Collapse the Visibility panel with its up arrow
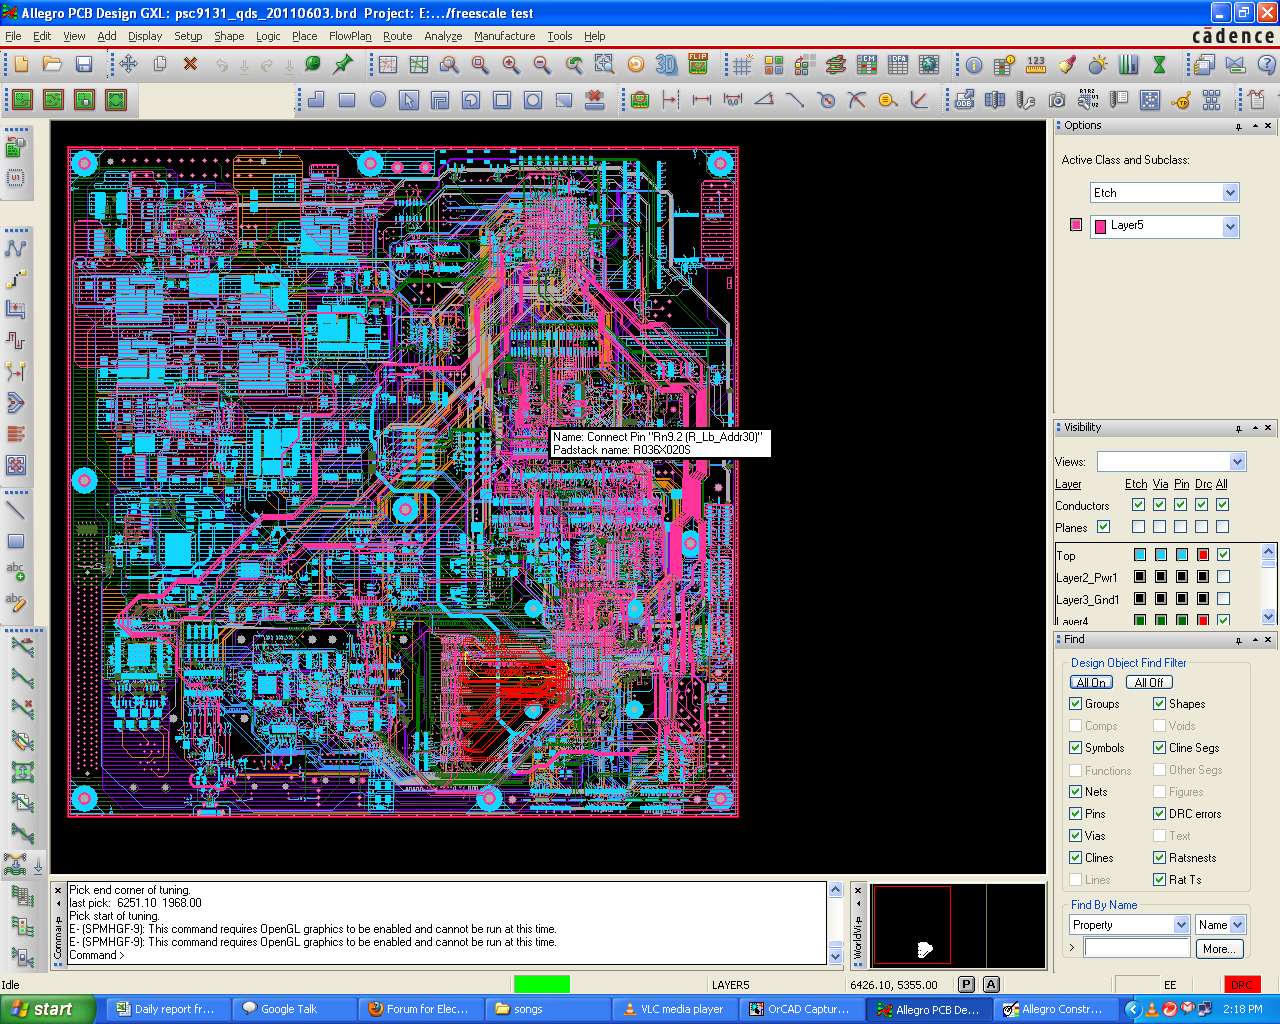Screen dimensions: 1280x1024 pos(1255,428)
